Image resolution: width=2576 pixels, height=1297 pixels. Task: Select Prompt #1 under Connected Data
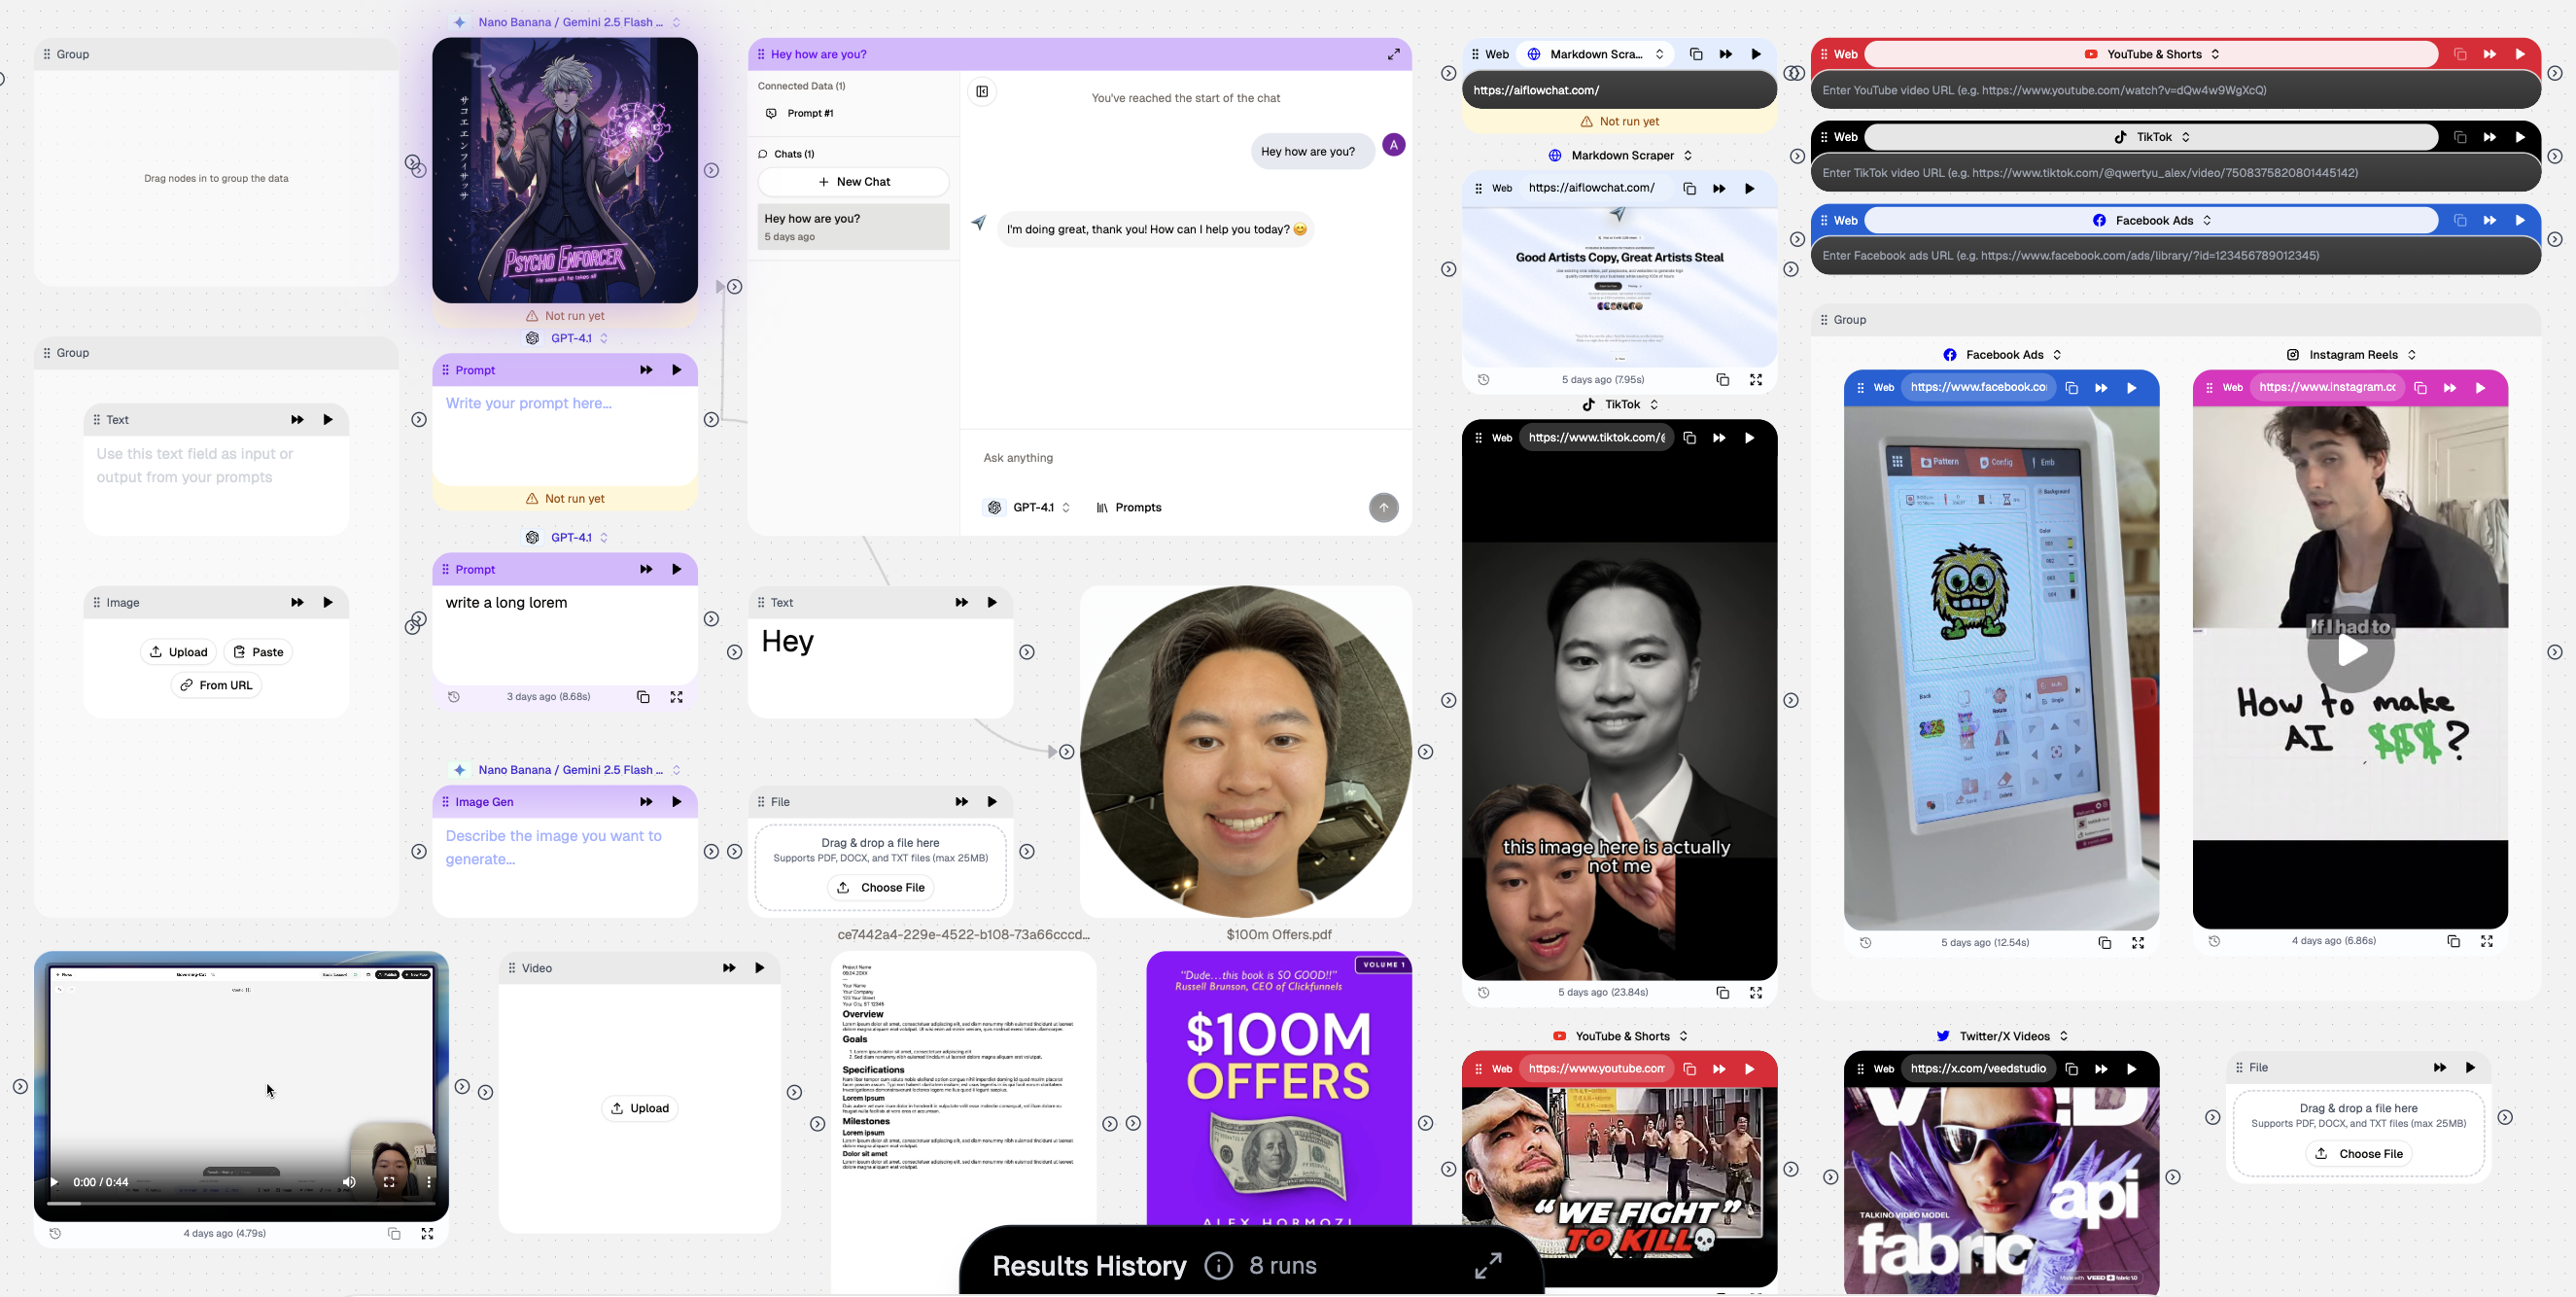coord(810,113)
